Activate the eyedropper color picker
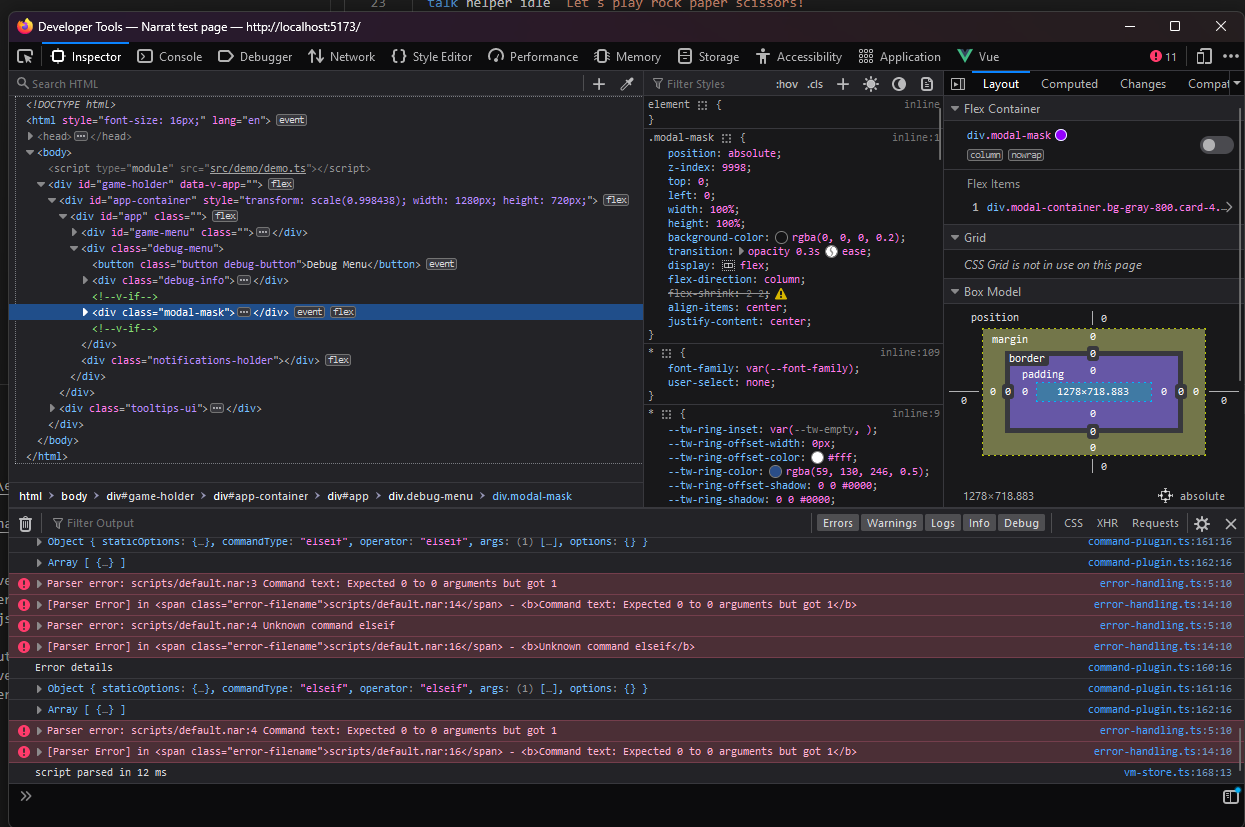1245x827 pixels. coord(627,84)
